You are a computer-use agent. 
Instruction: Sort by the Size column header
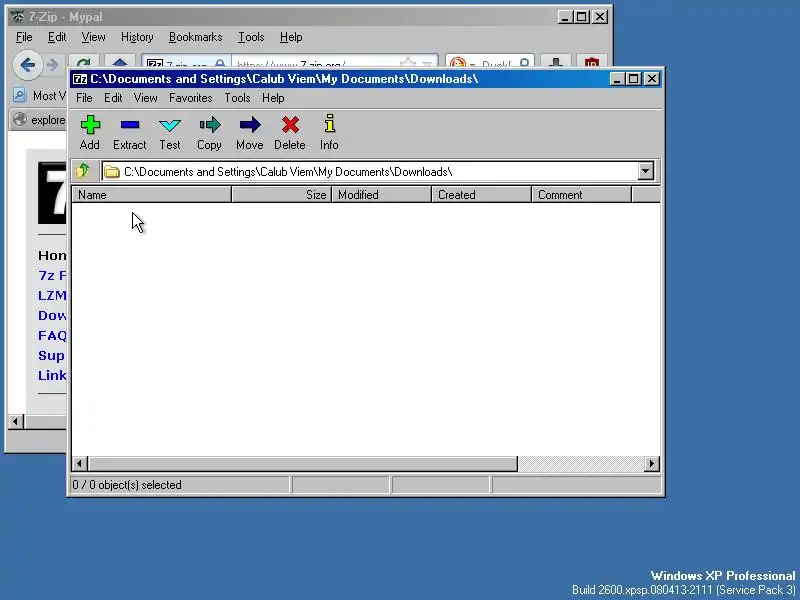(282, 195)
